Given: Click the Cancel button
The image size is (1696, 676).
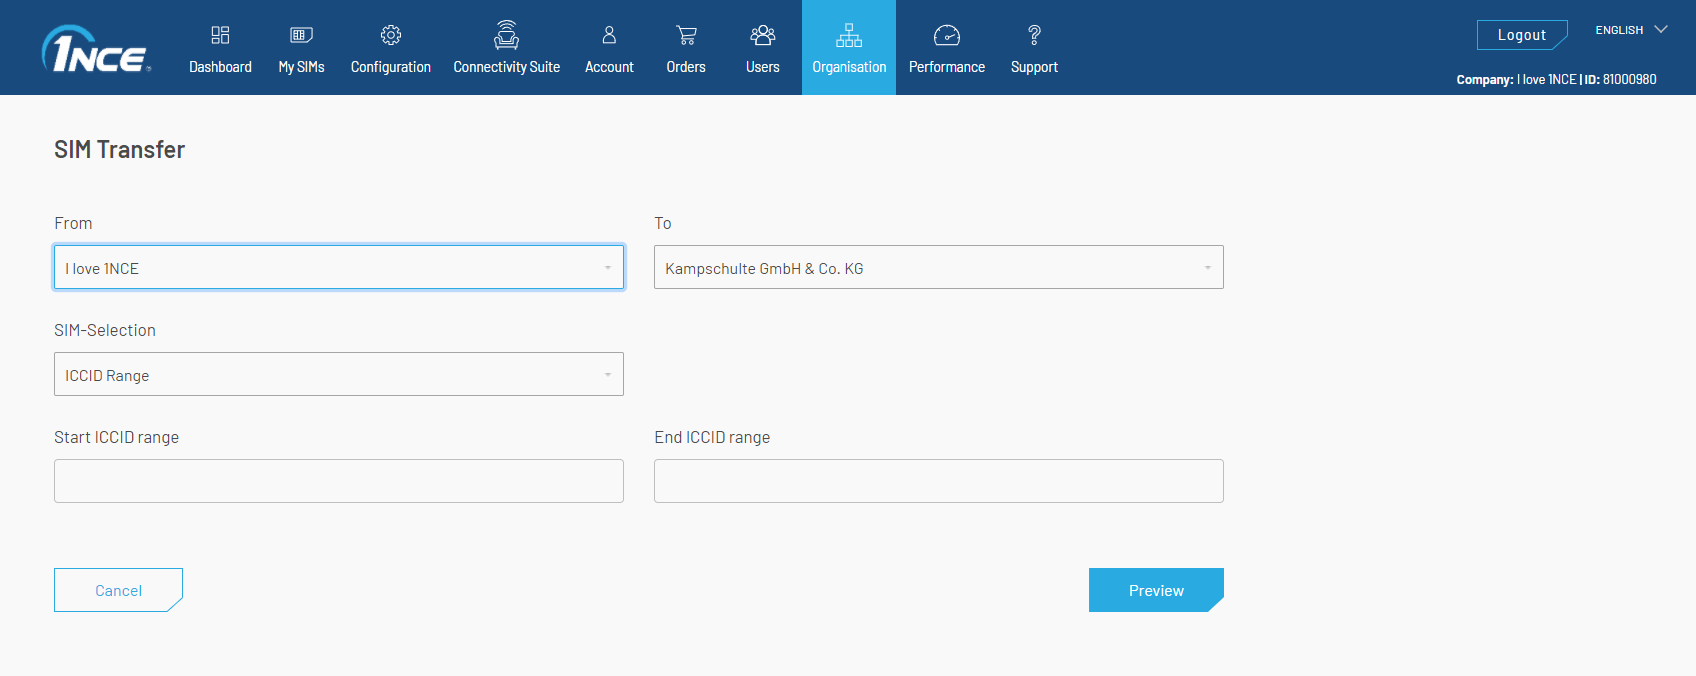Looking at the screenshot, I should pos(118,590).
